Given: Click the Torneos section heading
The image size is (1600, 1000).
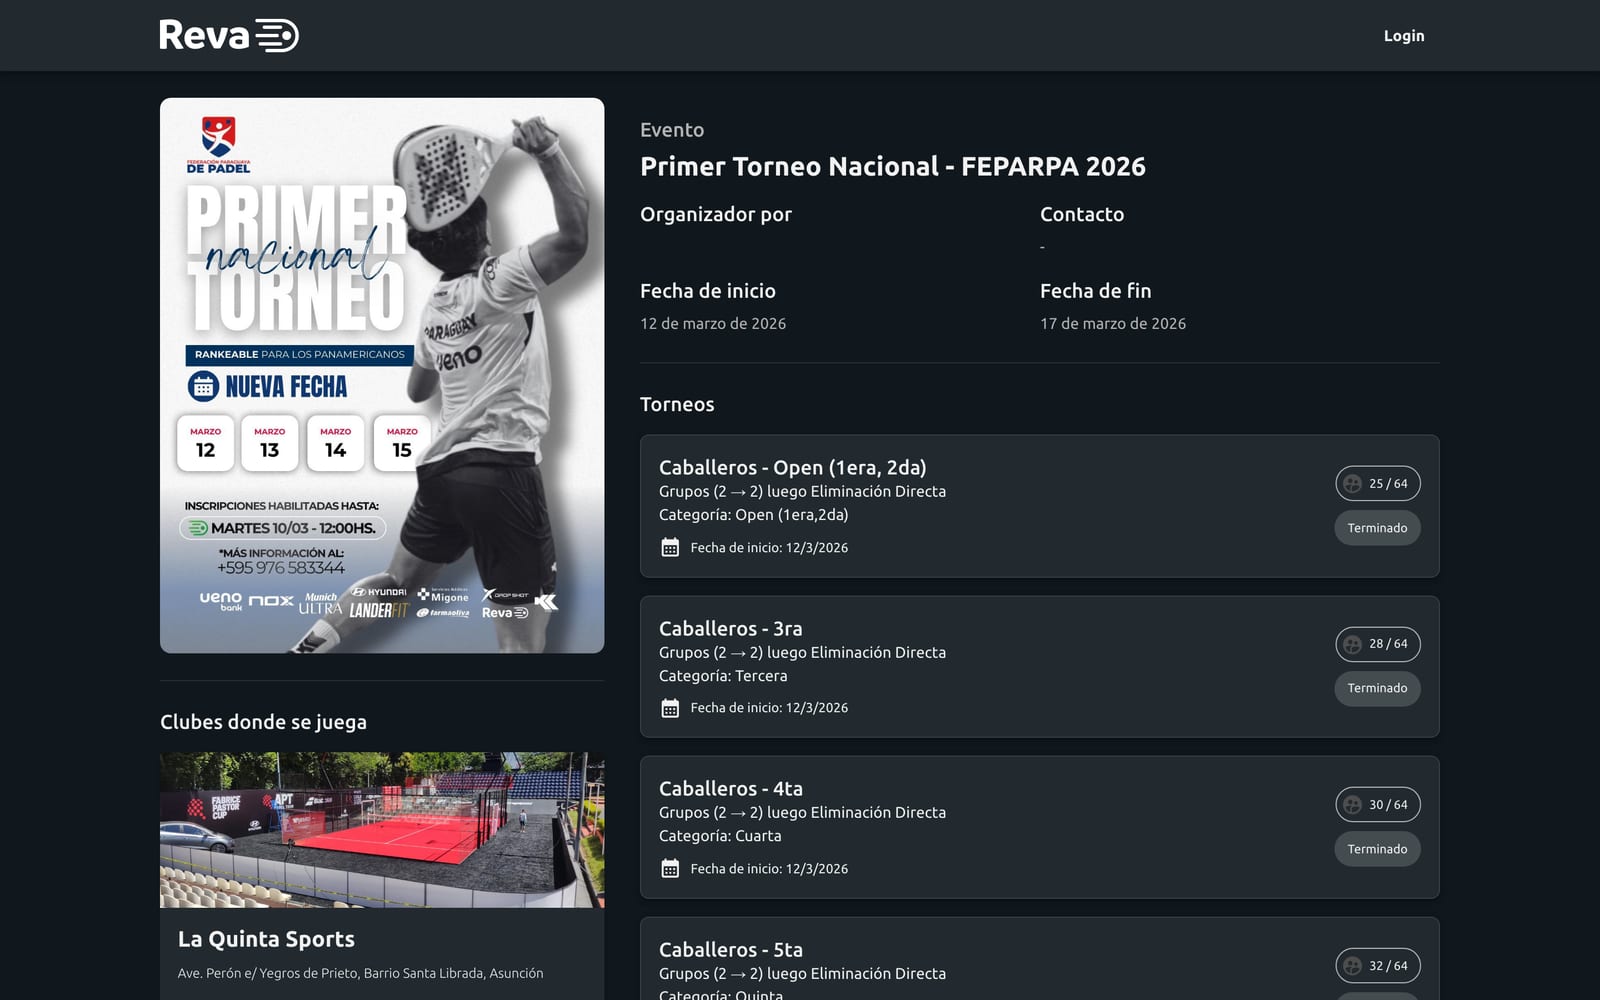Looking at the screenshot, I should 677,404.
